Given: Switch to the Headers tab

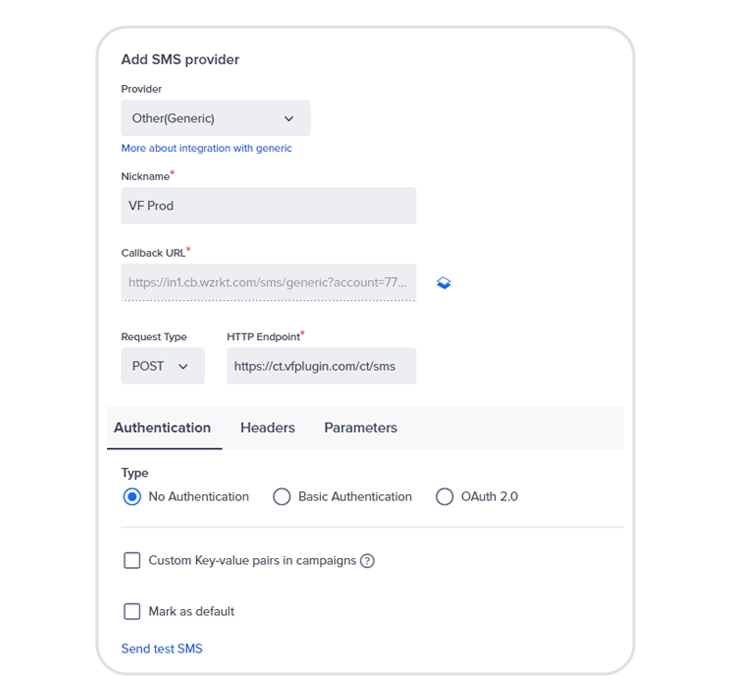Looking at the screenshot, I should (x=268, y=428).
